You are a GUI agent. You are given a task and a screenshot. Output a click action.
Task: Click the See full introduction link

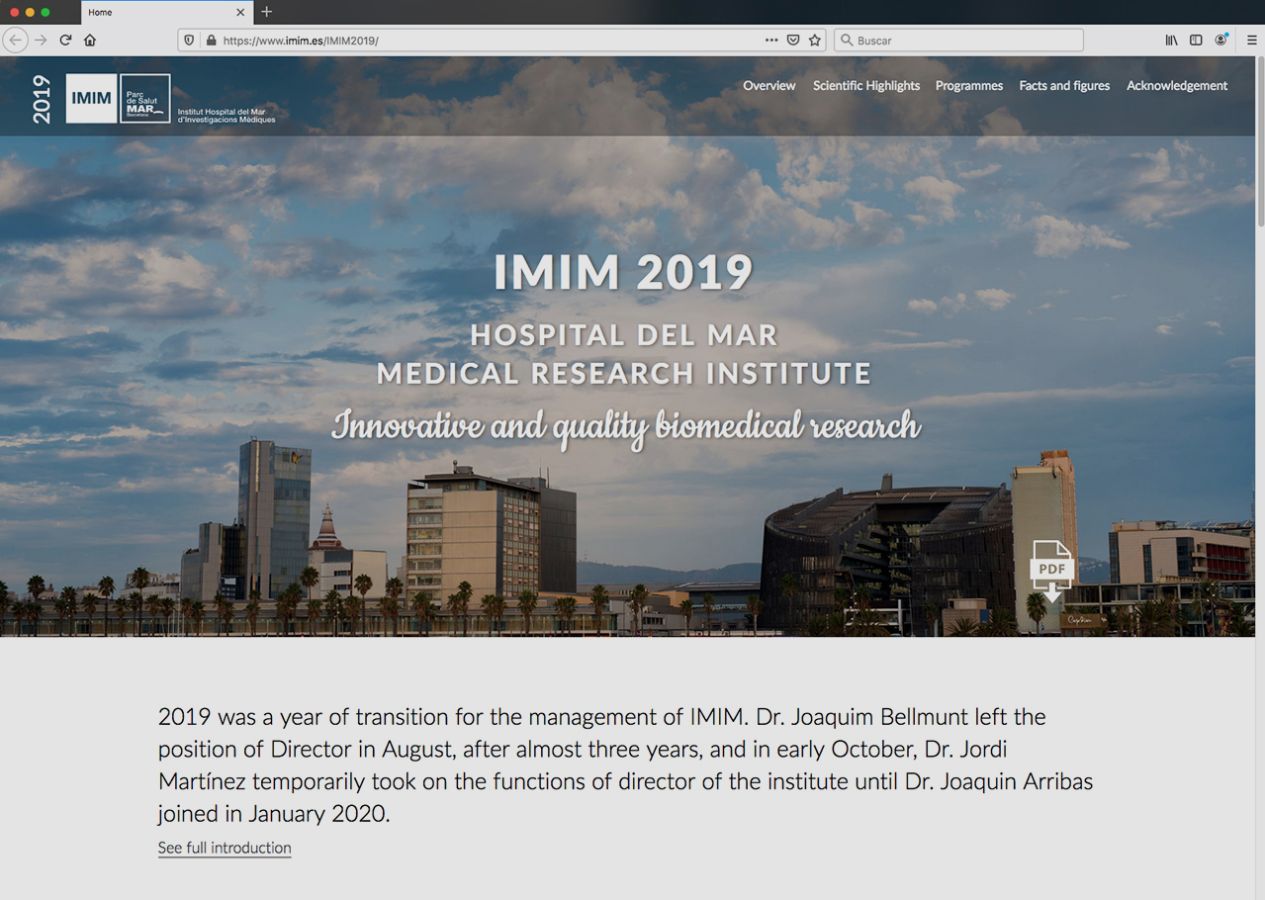tap(224, 848)
